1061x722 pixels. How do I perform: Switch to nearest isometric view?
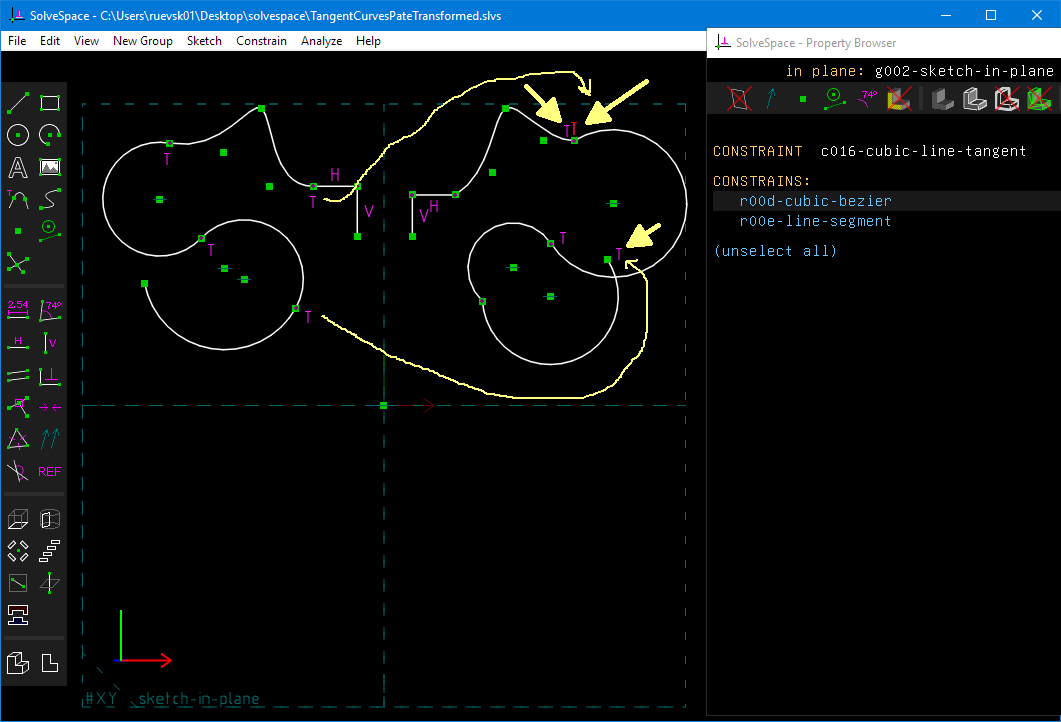pos(18,663)
